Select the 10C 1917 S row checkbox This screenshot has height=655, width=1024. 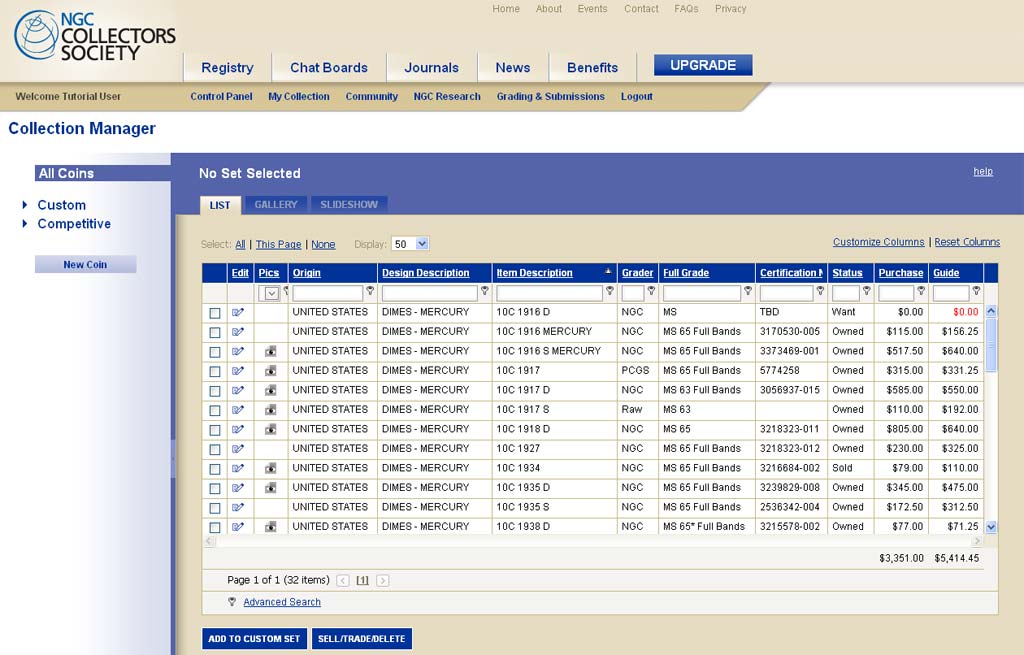[215, 411]
